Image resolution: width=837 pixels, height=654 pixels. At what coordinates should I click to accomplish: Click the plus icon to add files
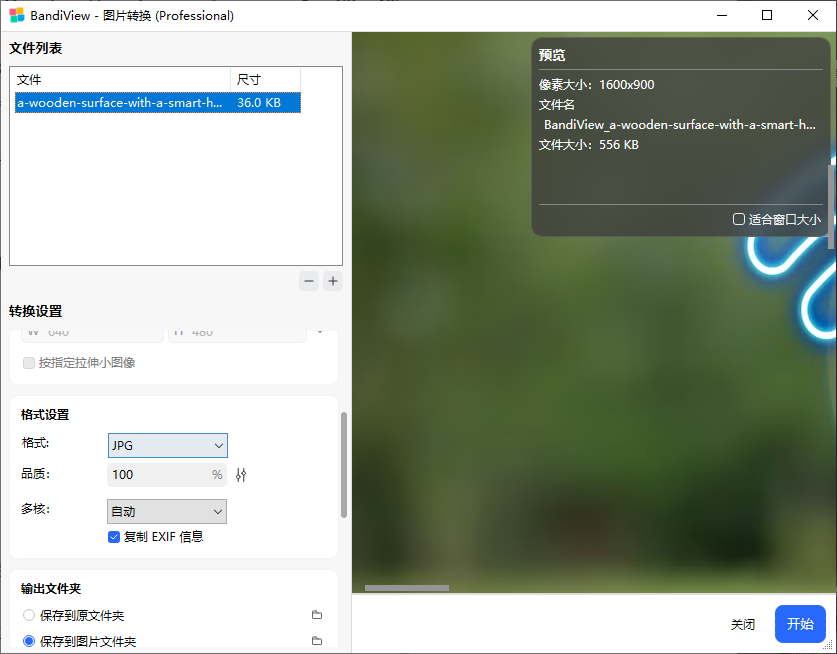coord(333,281)
